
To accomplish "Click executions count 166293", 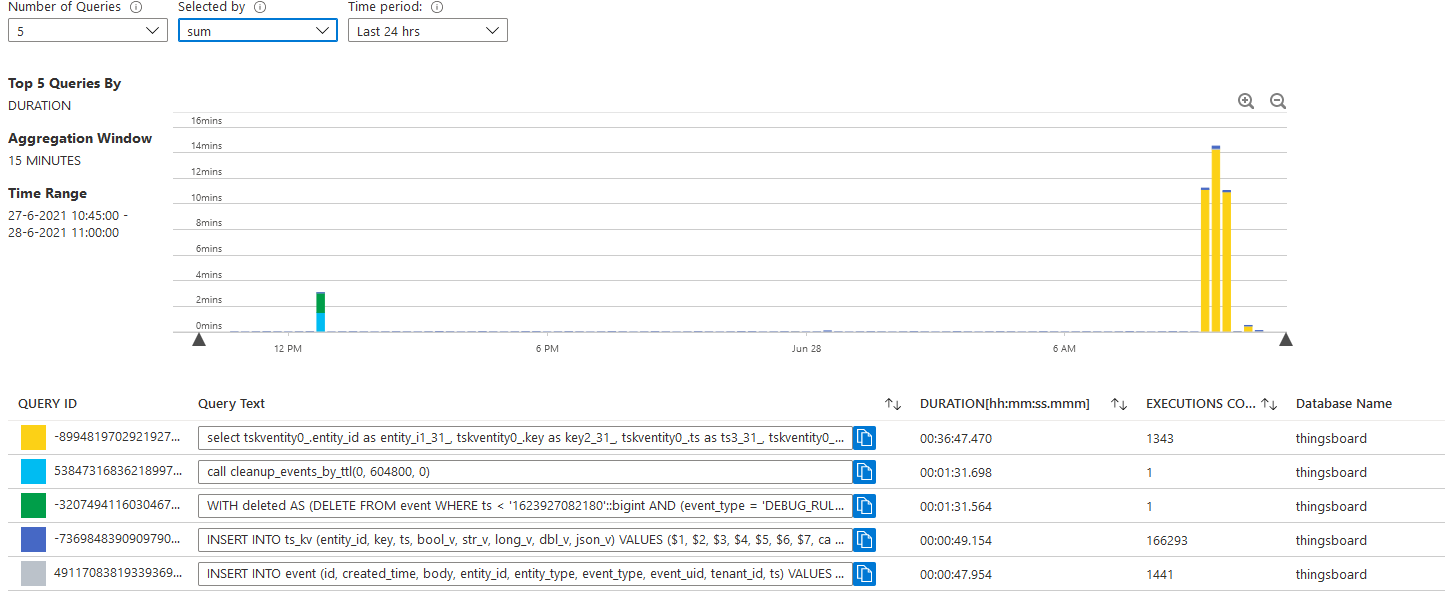I will tap(1168, 540).
